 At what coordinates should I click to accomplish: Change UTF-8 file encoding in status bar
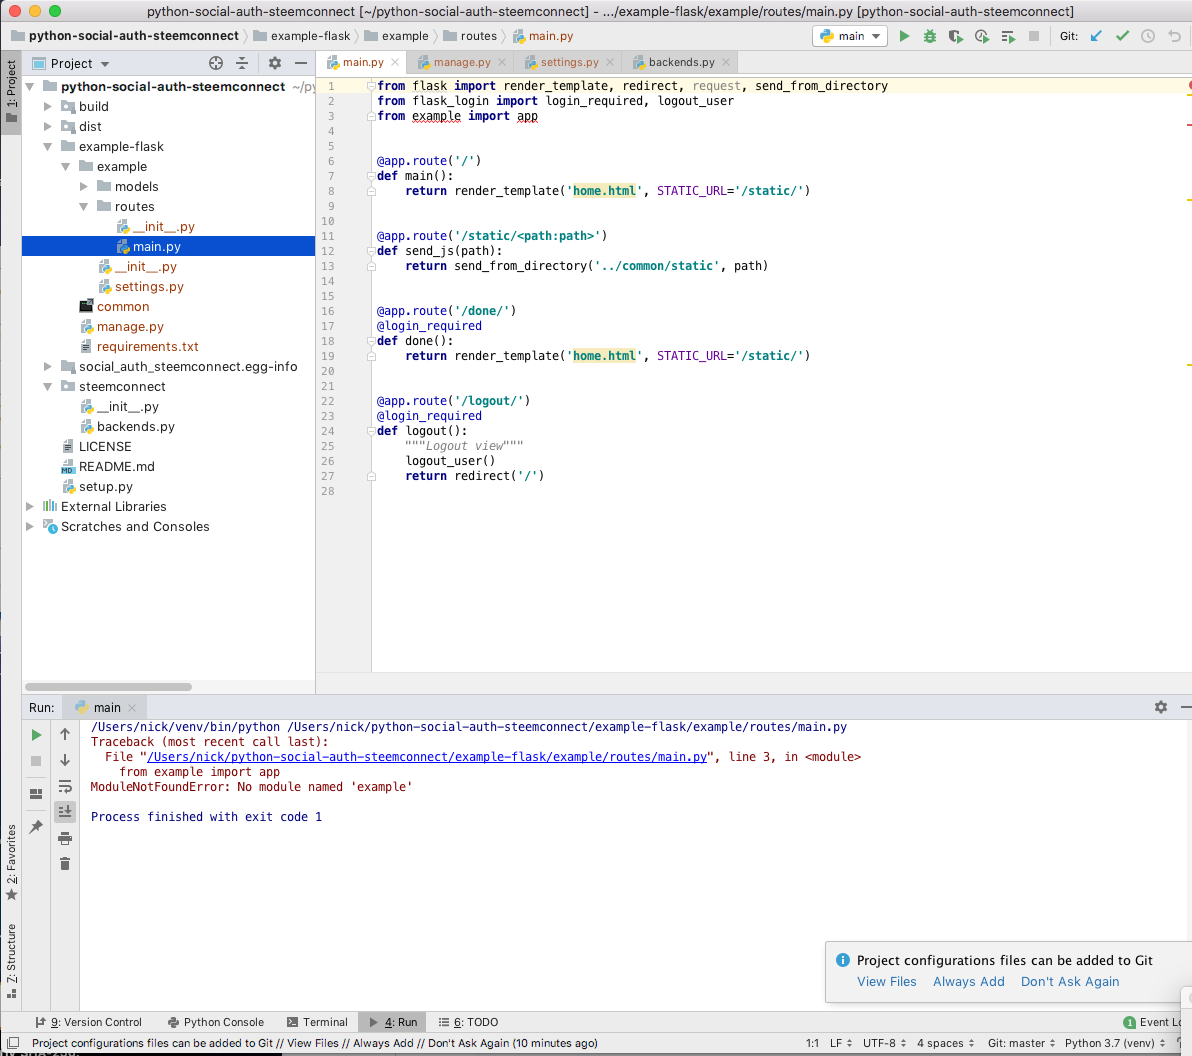pyautogui.click(x=884, y=1043)
